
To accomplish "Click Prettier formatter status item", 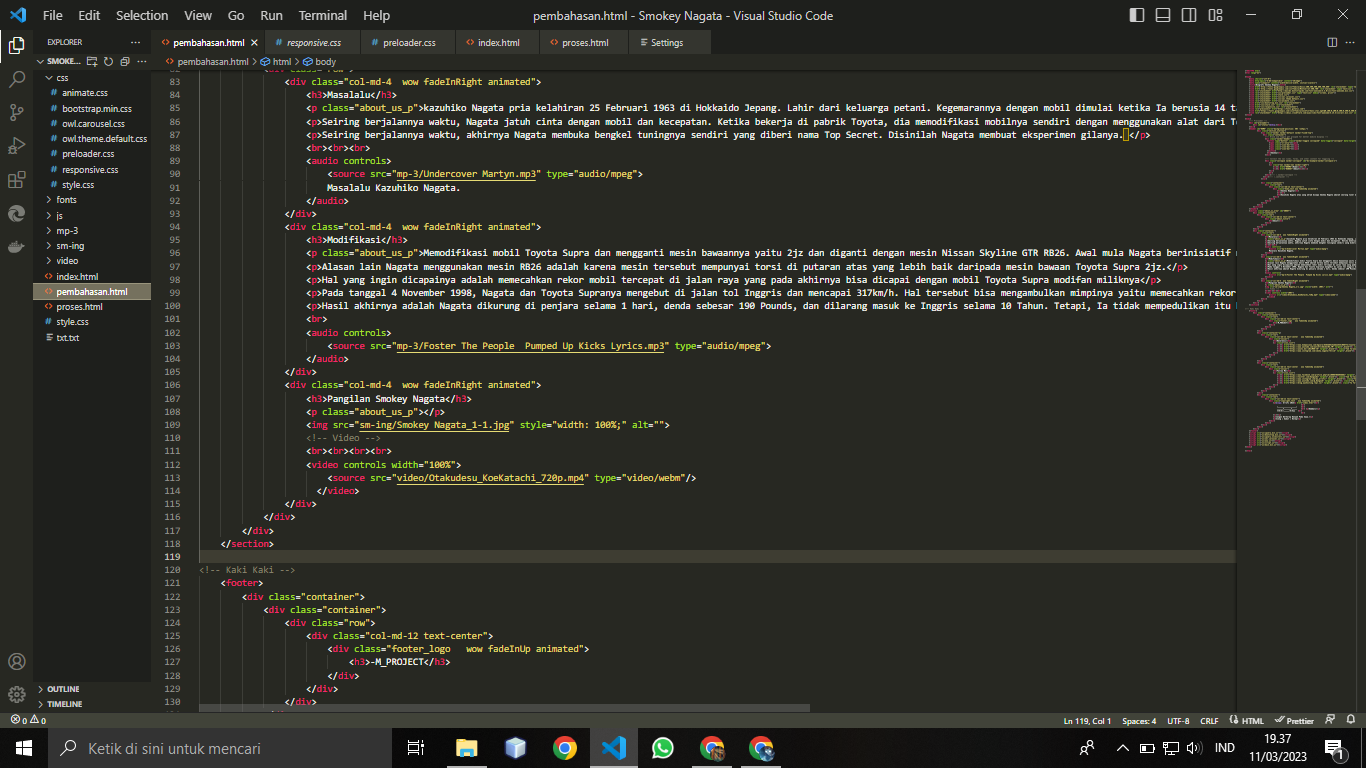I will [1294, 720].
